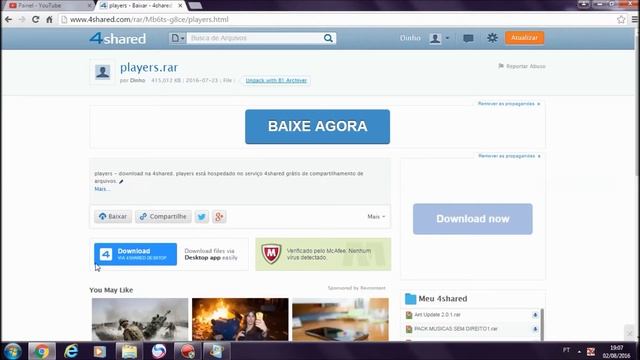The height and width of the screenshot is (360, 640).
Task: Click the Meu 4shared folder icon
Action: (410, 299)
